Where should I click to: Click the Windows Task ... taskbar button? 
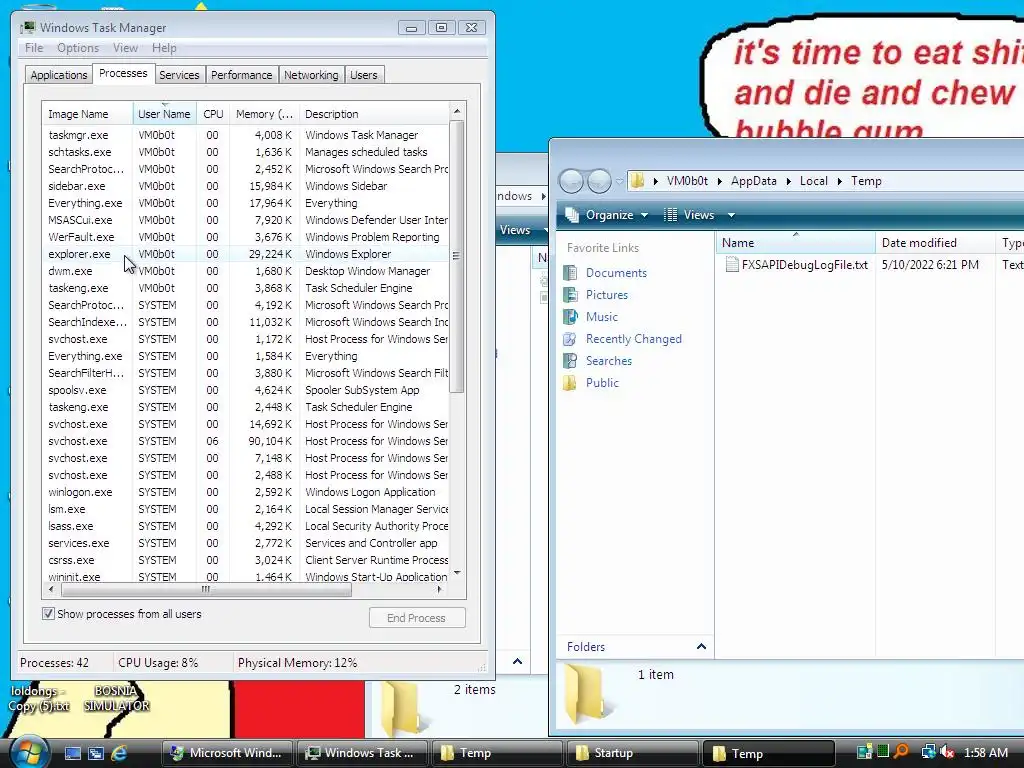362,753
